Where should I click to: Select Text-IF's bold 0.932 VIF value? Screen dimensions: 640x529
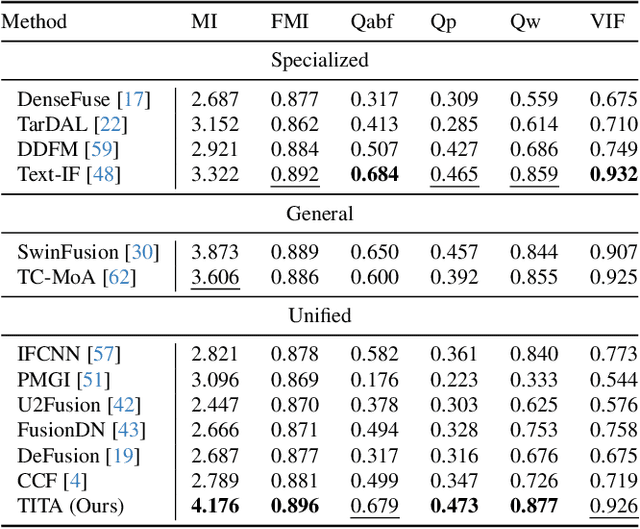(614, 175)
